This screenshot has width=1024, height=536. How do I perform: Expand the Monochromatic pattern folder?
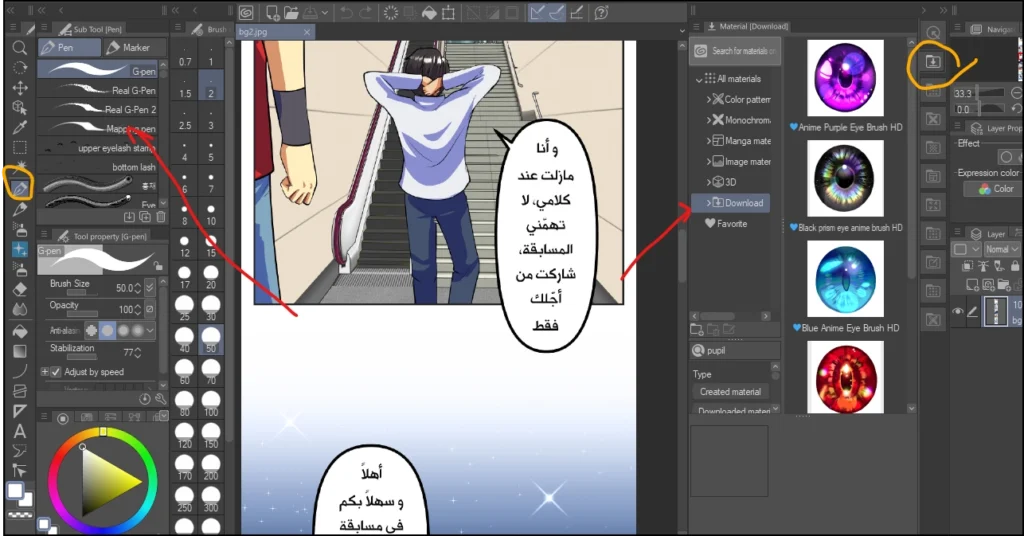tap(708, 120)
